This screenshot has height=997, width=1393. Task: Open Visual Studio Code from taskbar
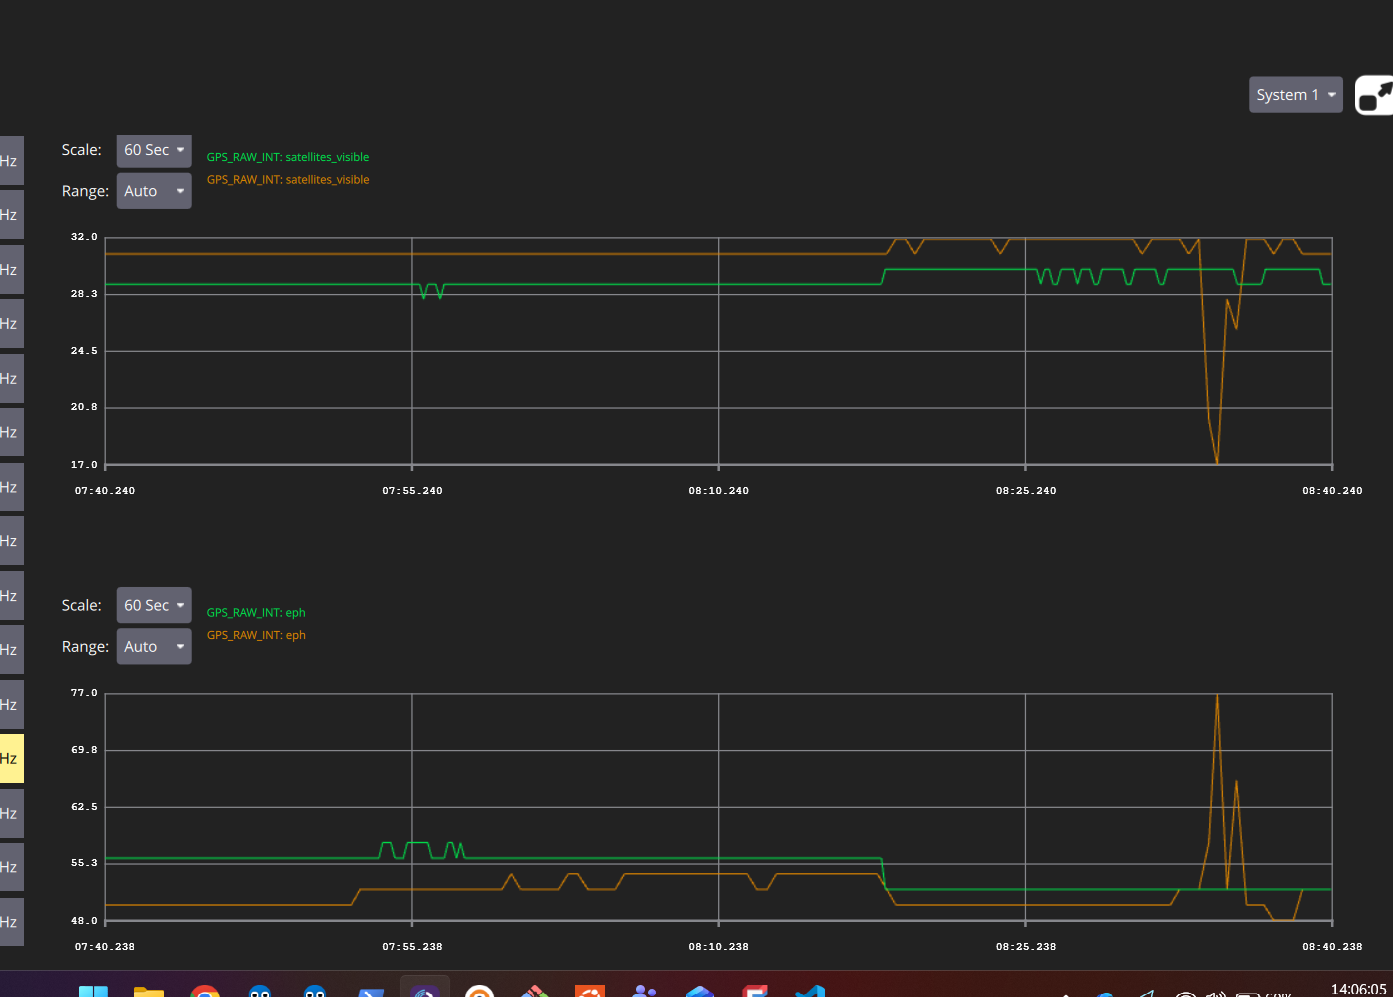pos(810,990)
